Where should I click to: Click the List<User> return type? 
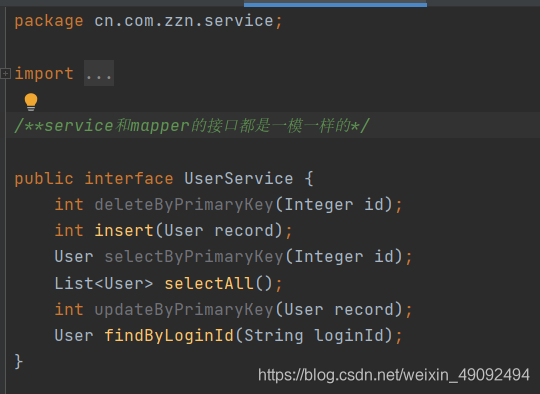point(104,283)
